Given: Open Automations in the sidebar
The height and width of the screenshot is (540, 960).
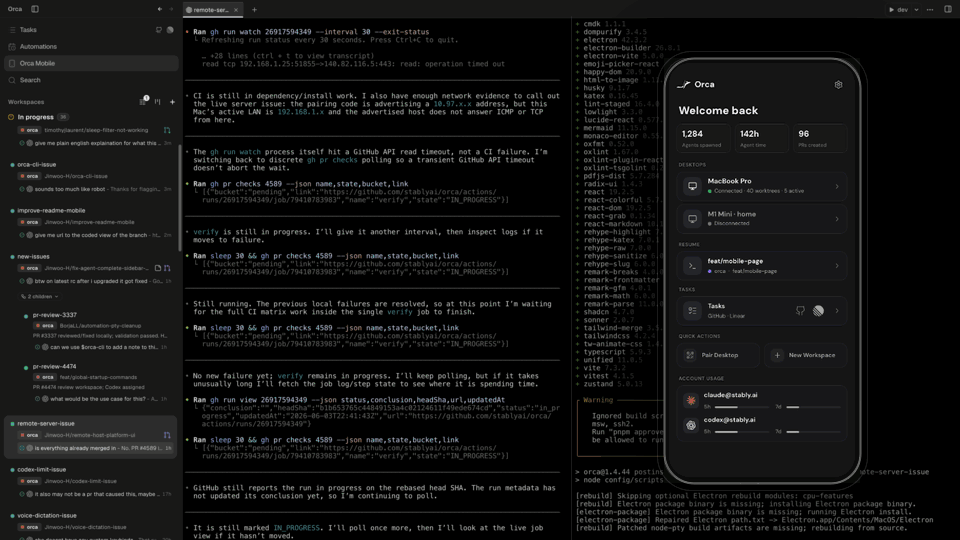Looking at the screenshot, I should (38, 47).
